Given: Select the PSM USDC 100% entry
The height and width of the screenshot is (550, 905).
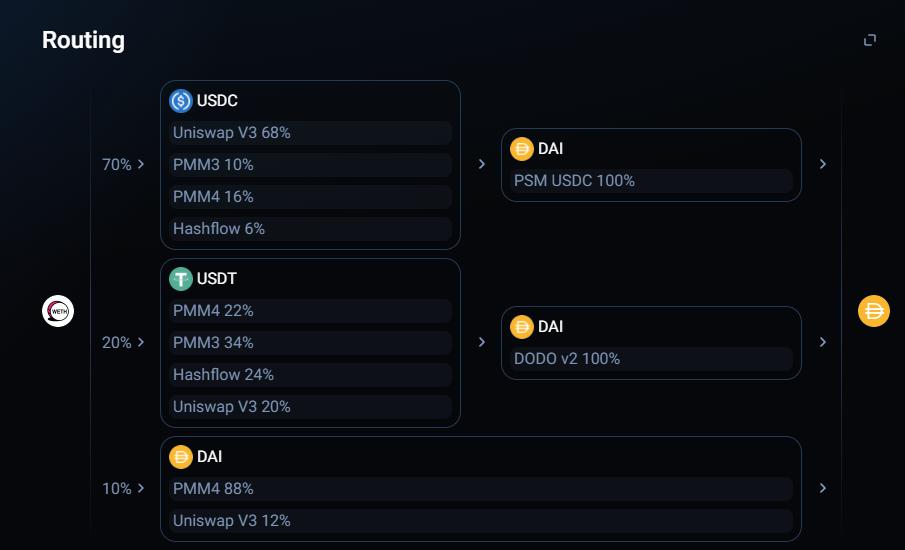Looking at the screenshot, I should click(651, 181).
